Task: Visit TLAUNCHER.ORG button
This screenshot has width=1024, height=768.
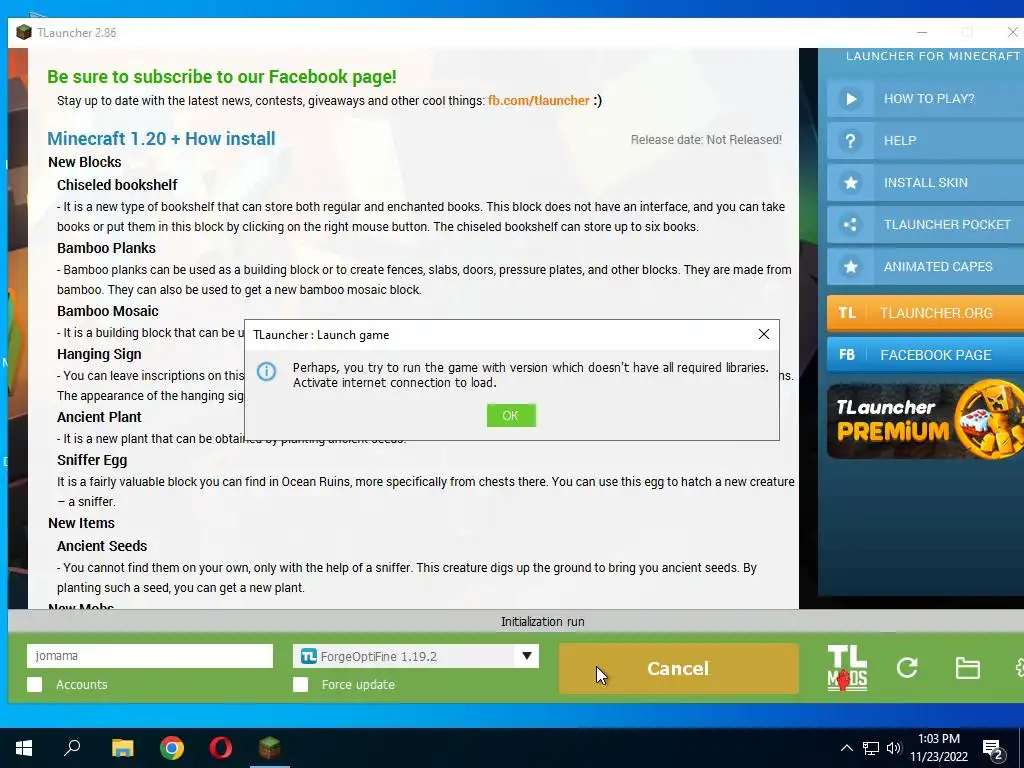Action: pyautogui.click(x=925, y=313)
